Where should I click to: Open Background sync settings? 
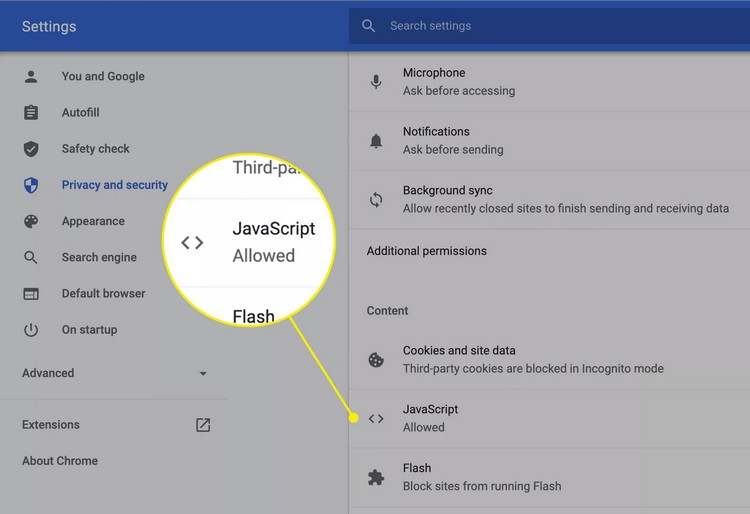coord(549,200)
